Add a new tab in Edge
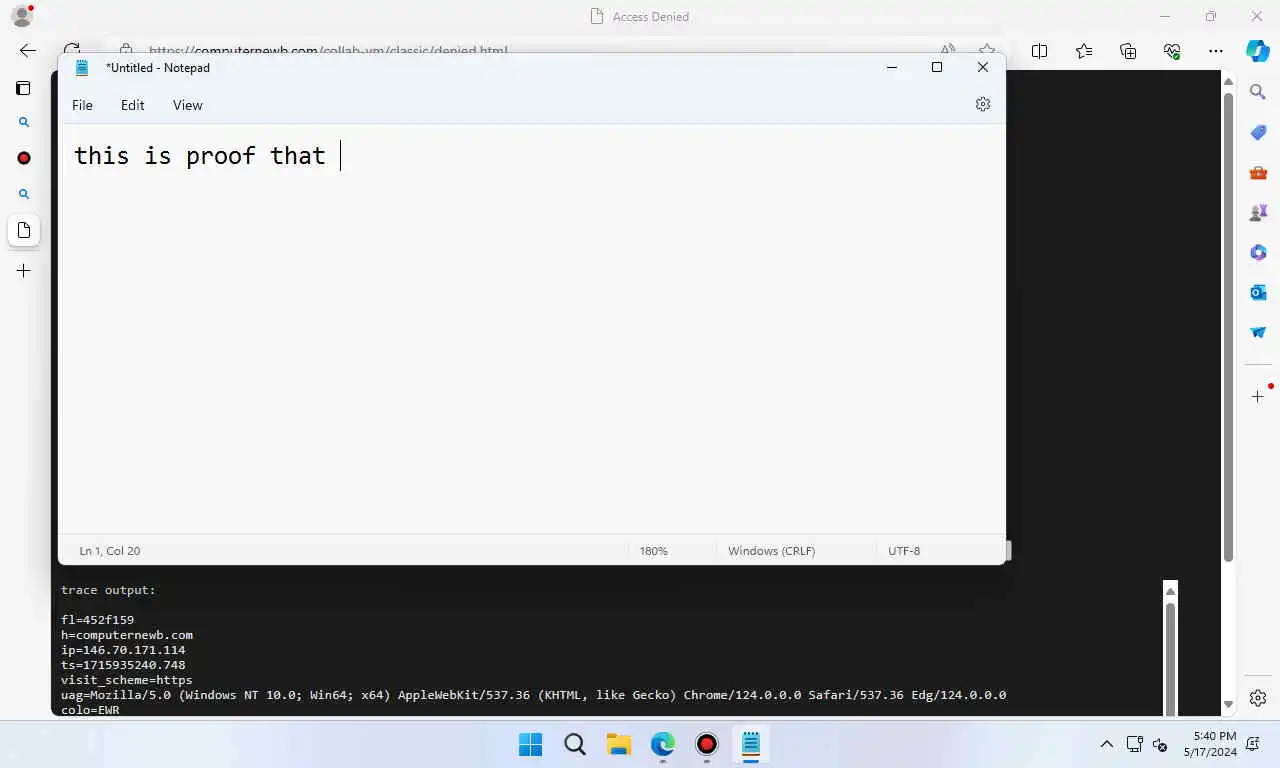The image size is (1280, 768). tap(24, 270)
